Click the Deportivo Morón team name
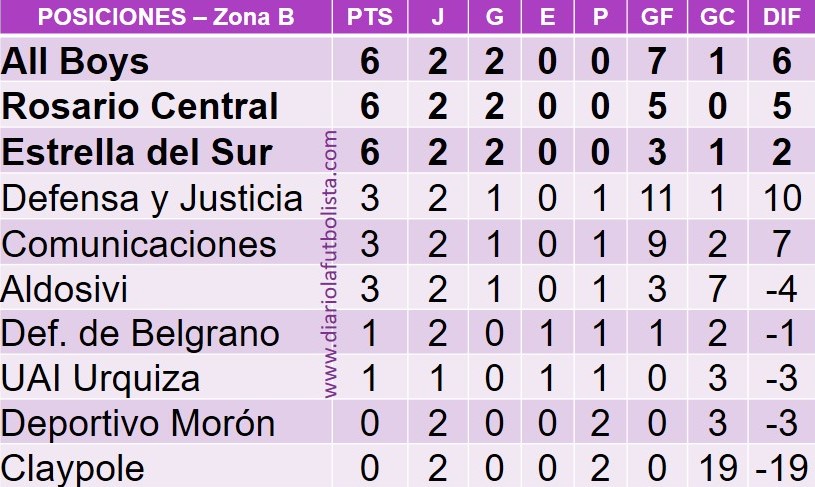The image size is (815, 487). point(138,424)
